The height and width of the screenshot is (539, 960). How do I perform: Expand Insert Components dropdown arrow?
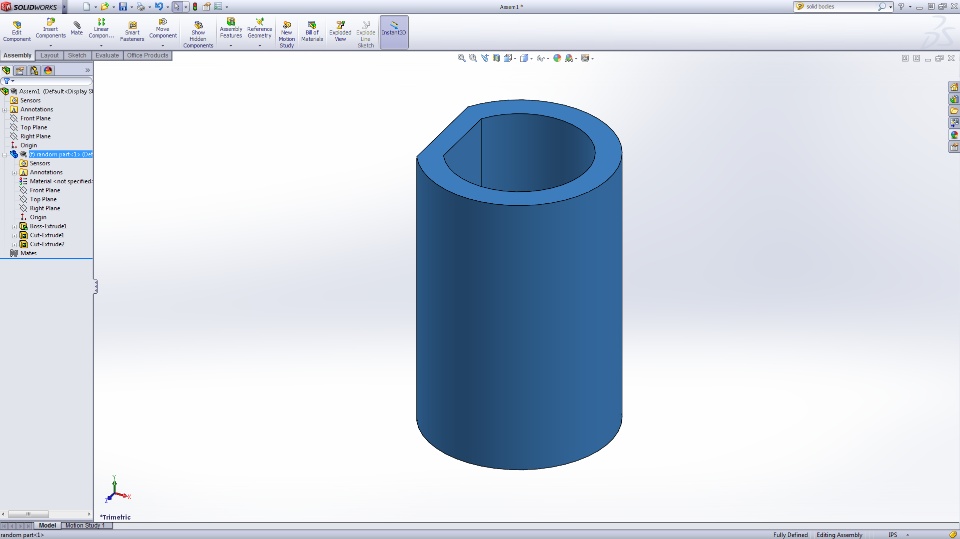pos(50,45)
